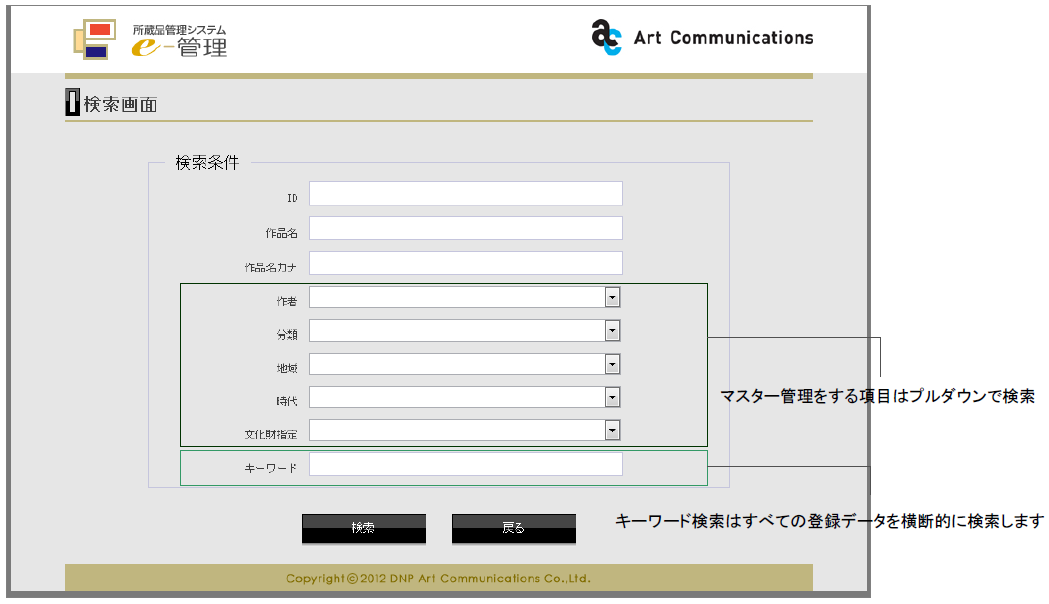Click the キーワード search field
This screenshot has width=1049, height=604.
465,464
